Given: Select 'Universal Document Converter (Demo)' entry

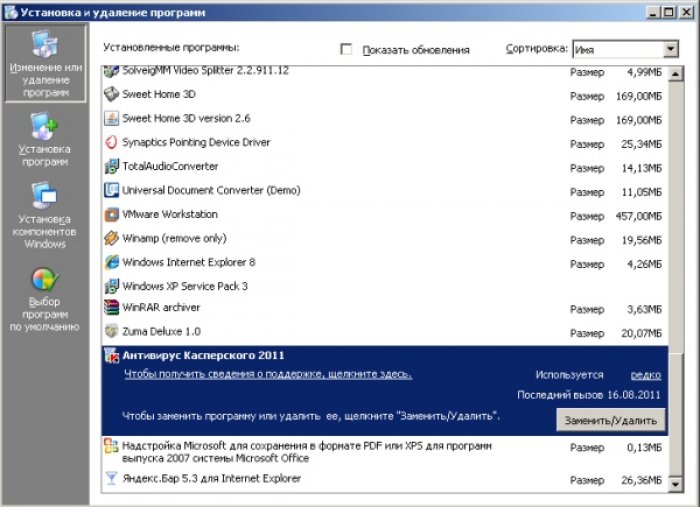Looking at the screenshot, I should pos(385,191).
